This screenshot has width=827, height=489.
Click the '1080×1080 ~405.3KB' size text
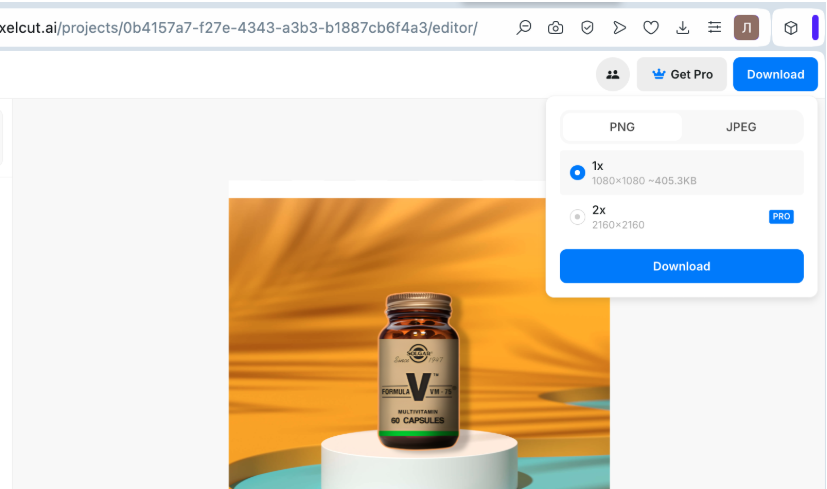pos(644,180)
